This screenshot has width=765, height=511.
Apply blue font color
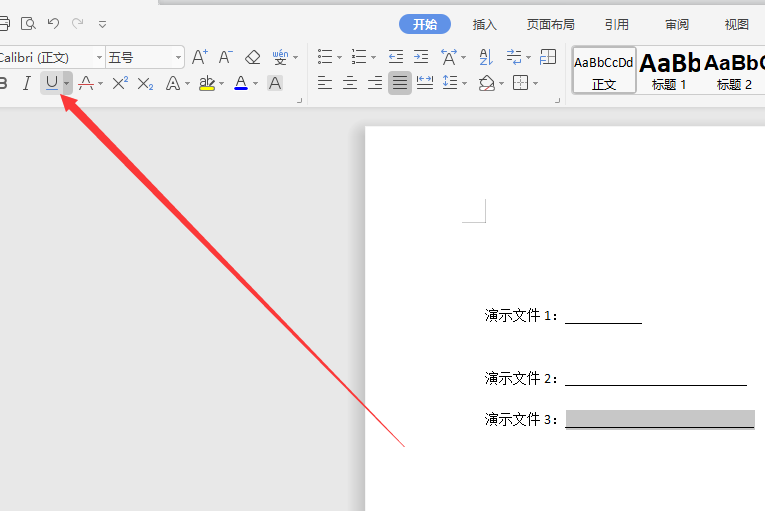click(241, 83)
